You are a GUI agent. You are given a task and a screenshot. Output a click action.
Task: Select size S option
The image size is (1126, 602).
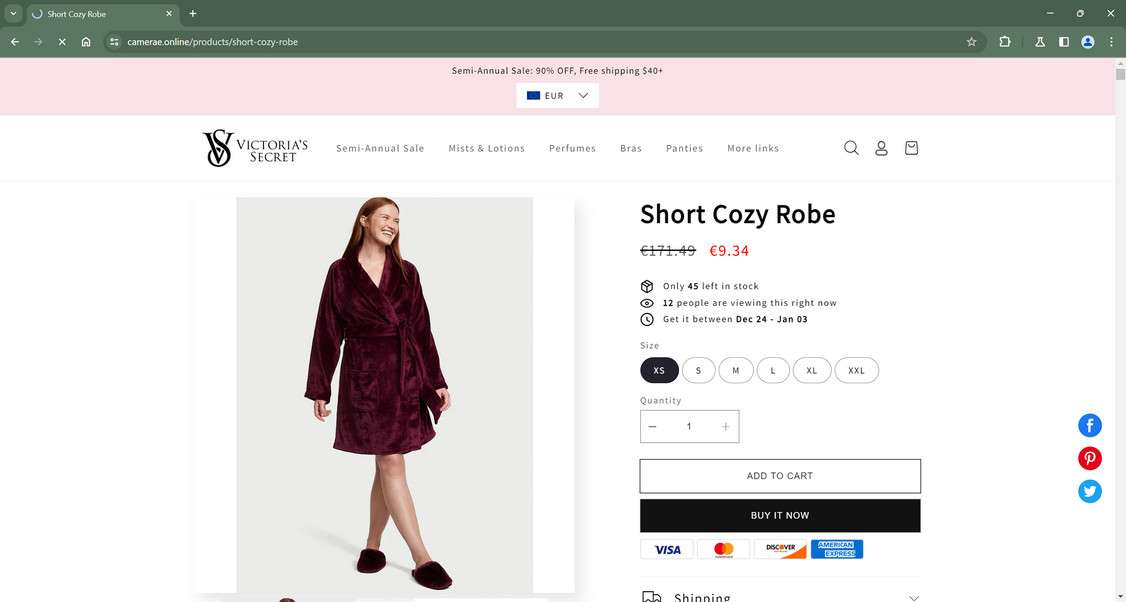(698, 370)
